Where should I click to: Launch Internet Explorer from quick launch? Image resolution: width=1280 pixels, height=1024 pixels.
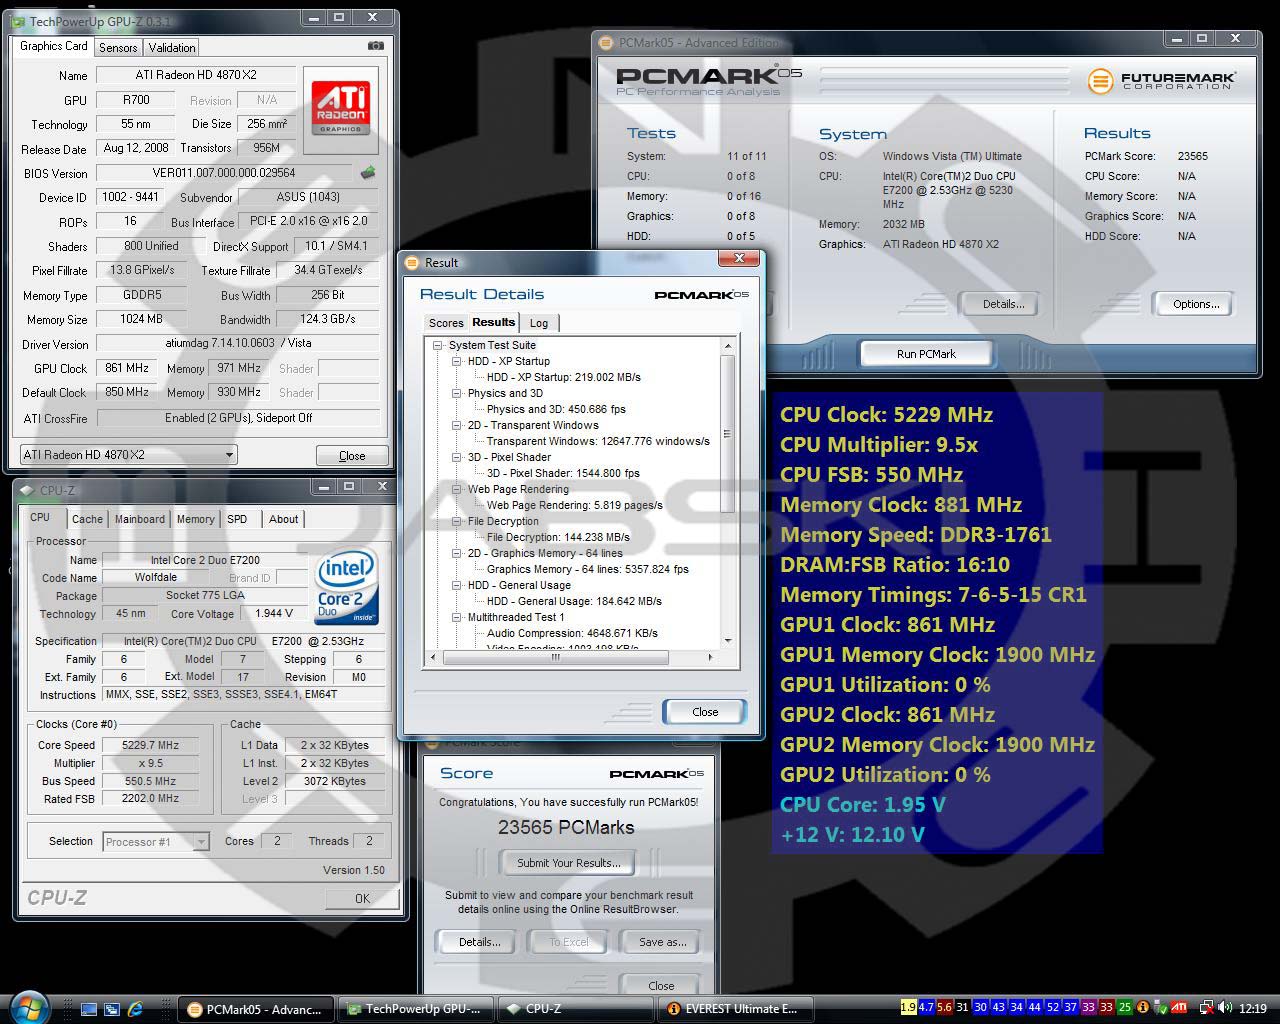click(x=135, y=1009)
